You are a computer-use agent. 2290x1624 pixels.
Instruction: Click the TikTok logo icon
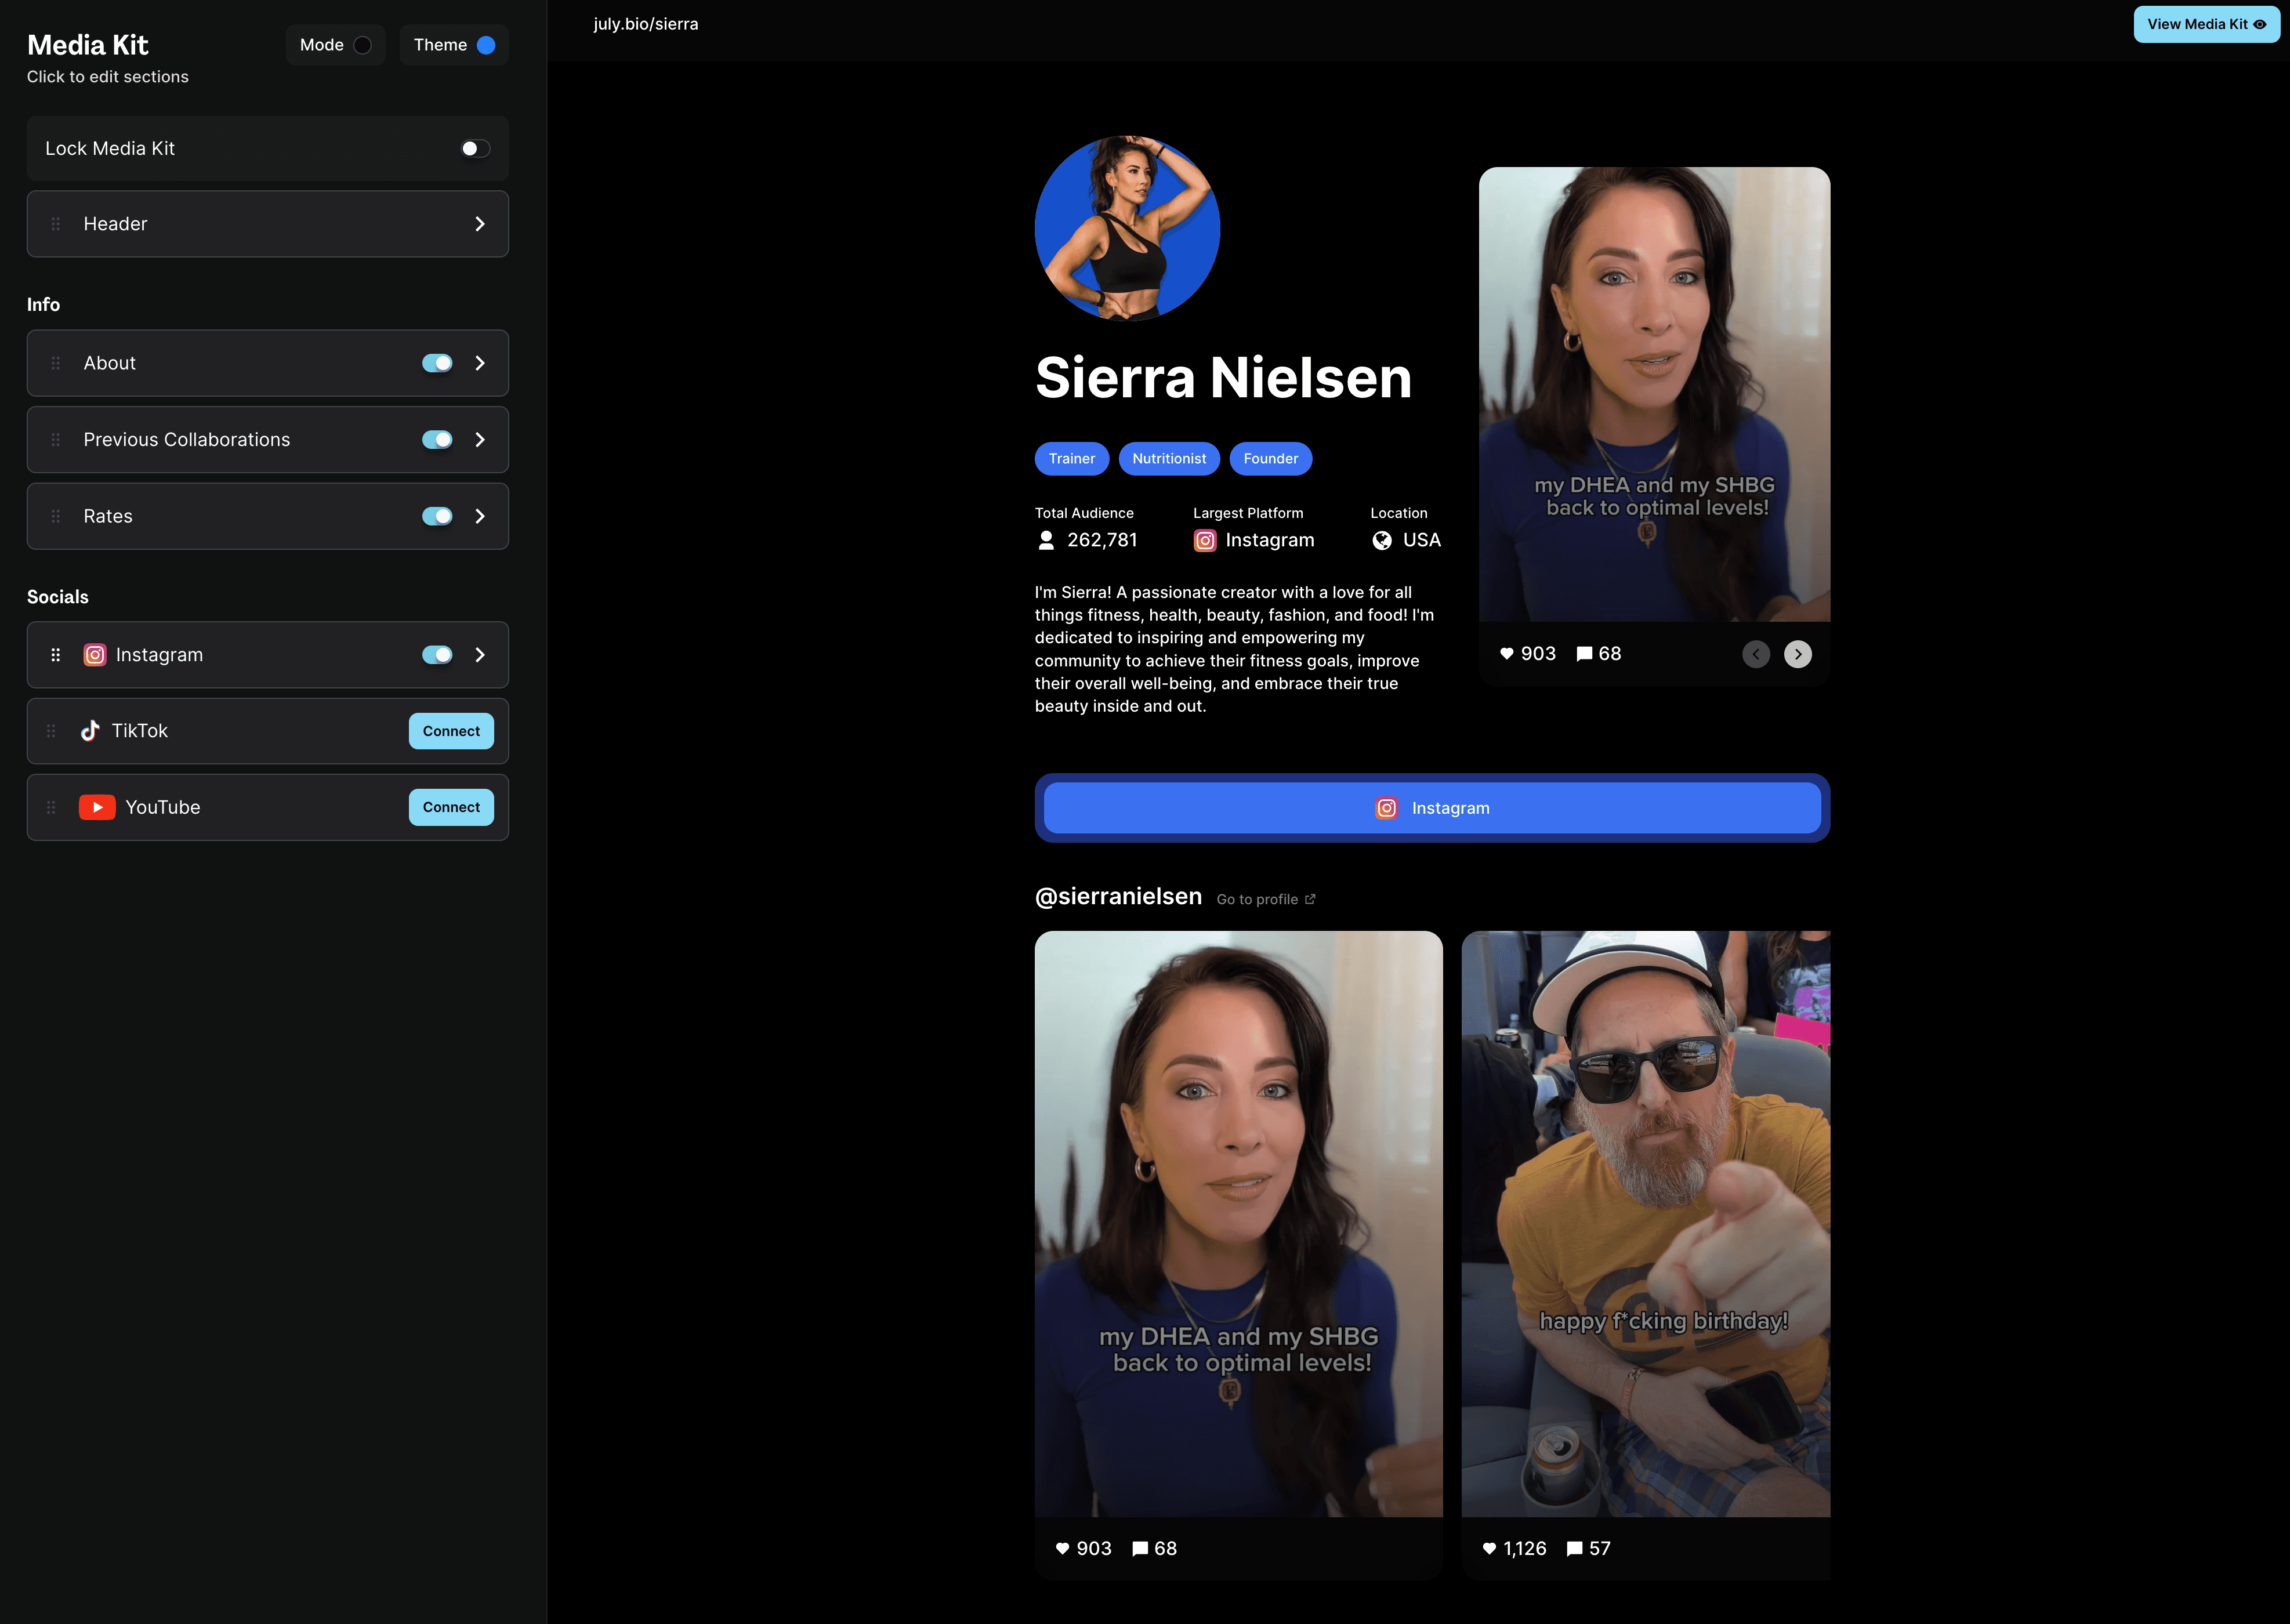(x=90, y=731)
